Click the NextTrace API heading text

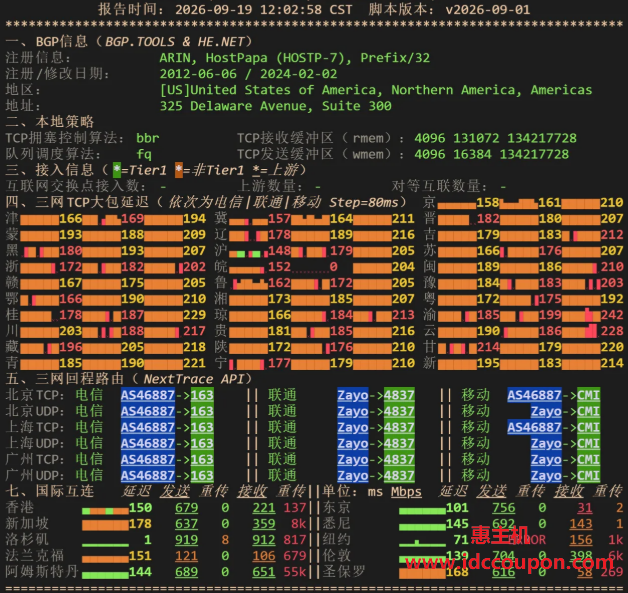pyautogui.click(x=194, y=379)
